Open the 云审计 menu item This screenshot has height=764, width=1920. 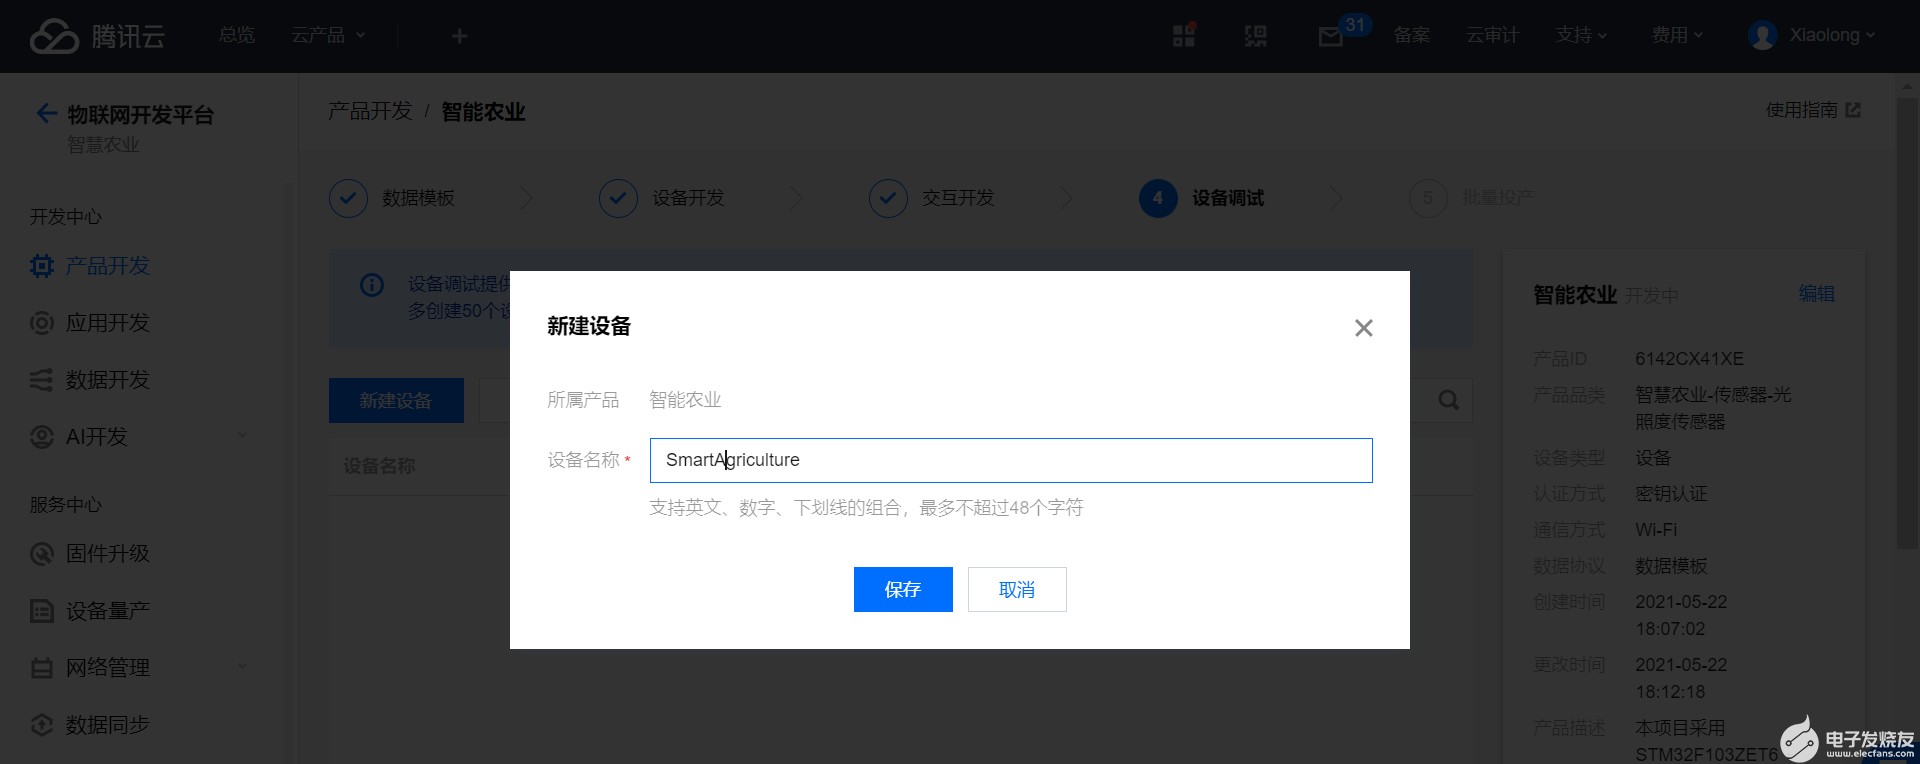point(1492,36)
